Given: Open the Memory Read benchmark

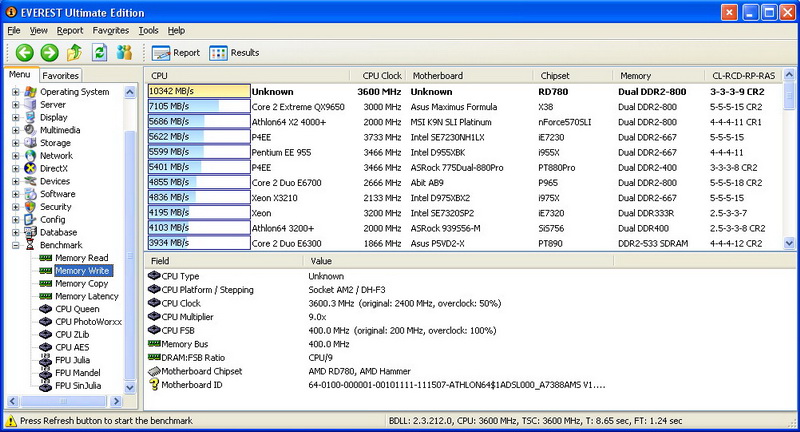Looking at the screenshot, I should tap(82, 258).
